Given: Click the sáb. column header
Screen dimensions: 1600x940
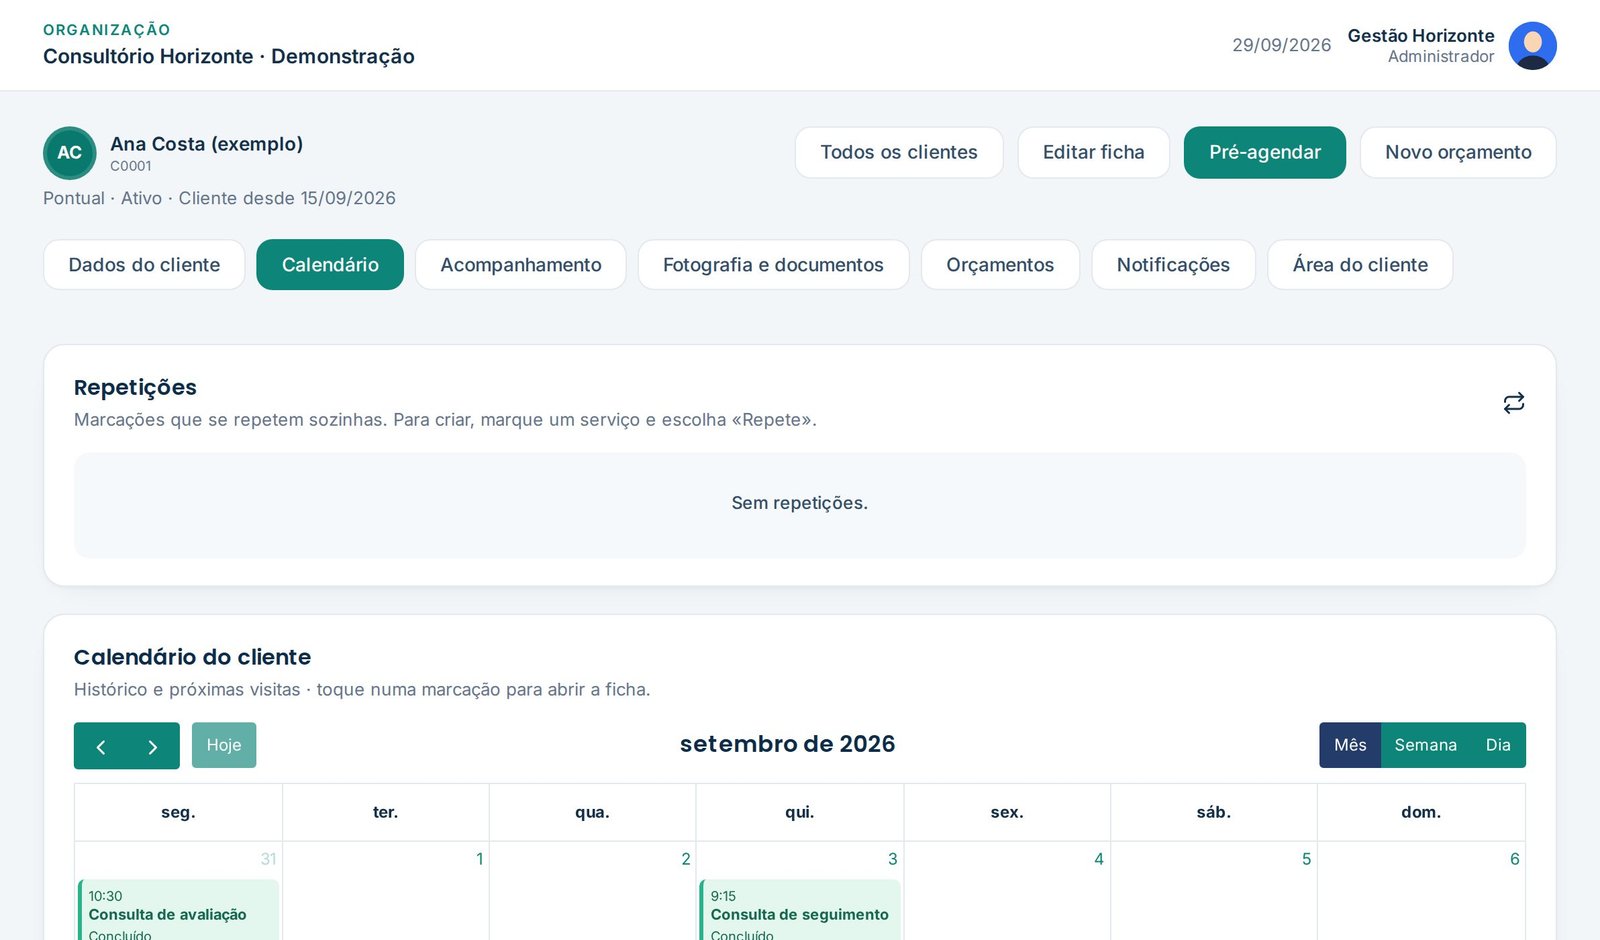Looking at the screenshot, I should pos(1214,812).
